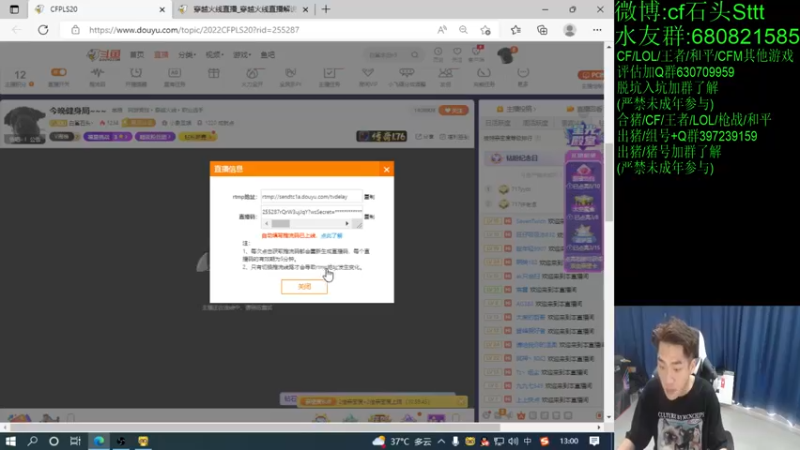Switch to the 日活跃度 ranking tab
The width and height of the screenshot is (800, 450).
[x=497, y=123]
